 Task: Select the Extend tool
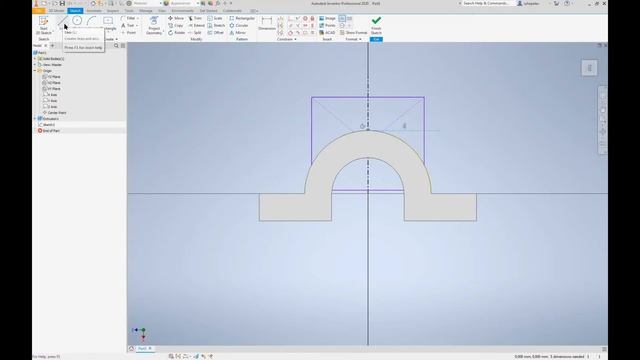pyautogui.click(x=196, y=25)
